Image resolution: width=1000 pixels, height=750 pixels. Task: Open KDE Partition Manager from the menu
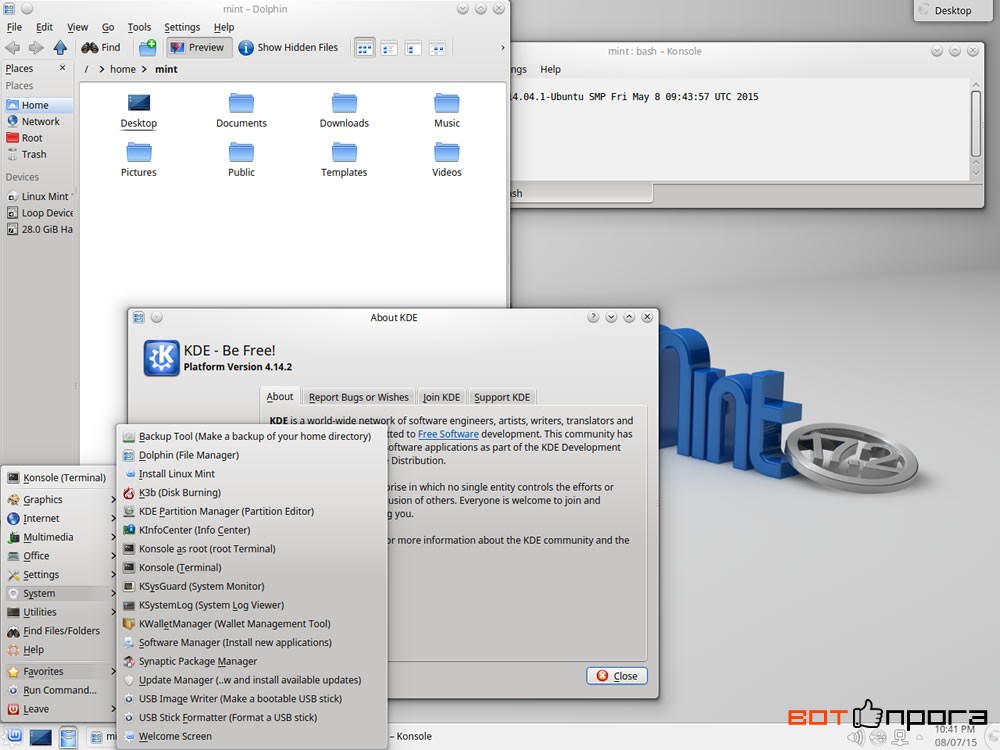pyautogui.click(x=253, y=511)
